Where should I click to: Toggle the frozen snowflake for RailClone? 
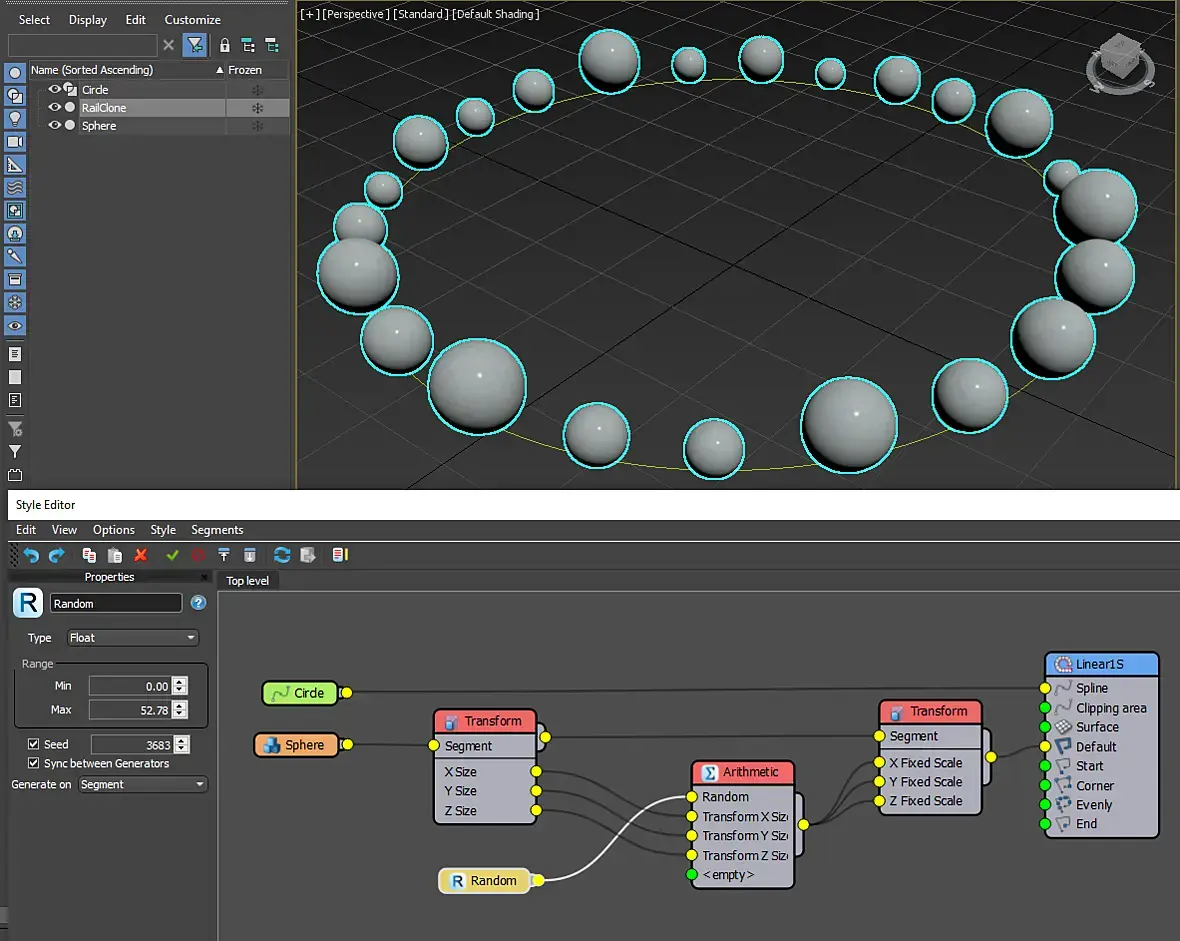click(257, 107)
